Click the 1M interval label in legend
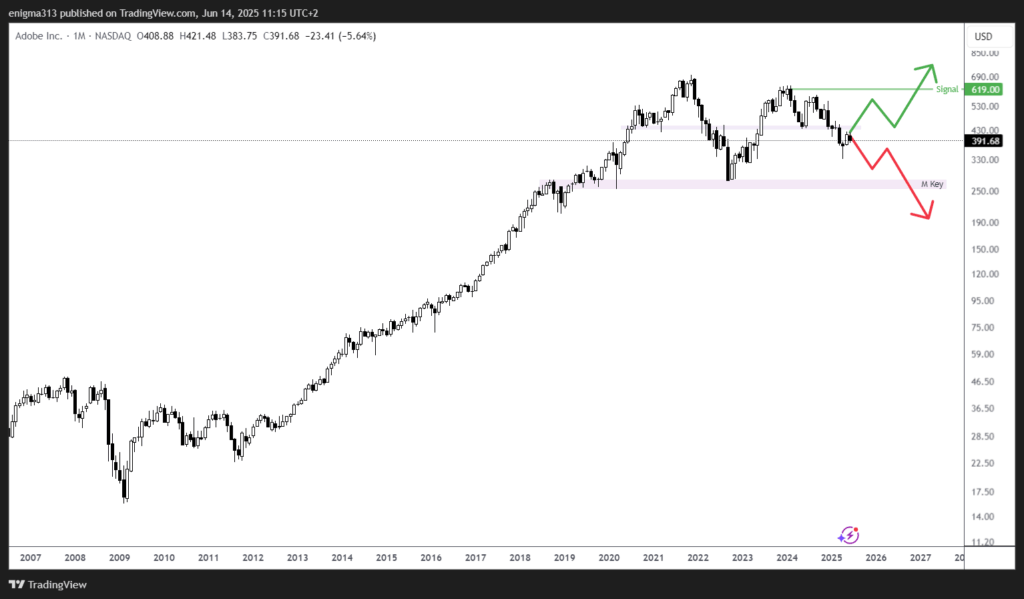The height and width of the screenshot is (599, 1024). pyautogui.click(x=80, y=36)
